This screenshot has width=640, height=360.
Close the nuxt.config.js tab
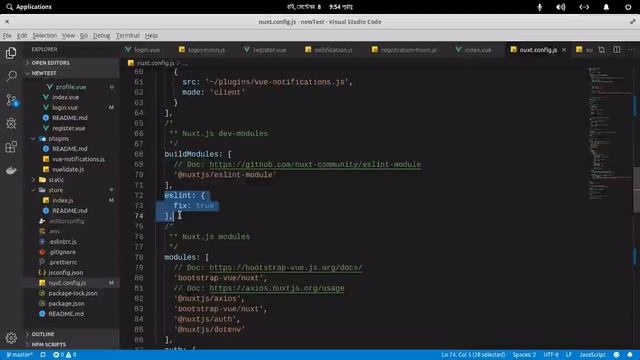pyautogui.click(x=564, y=50)
